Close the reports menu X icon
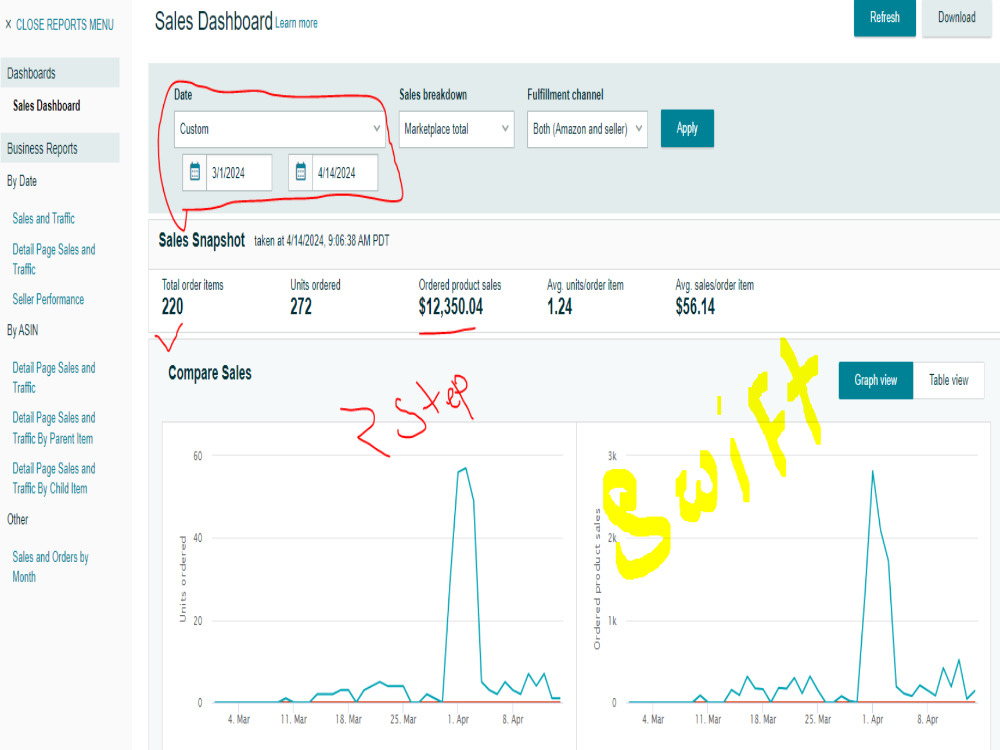 [8, 24]
